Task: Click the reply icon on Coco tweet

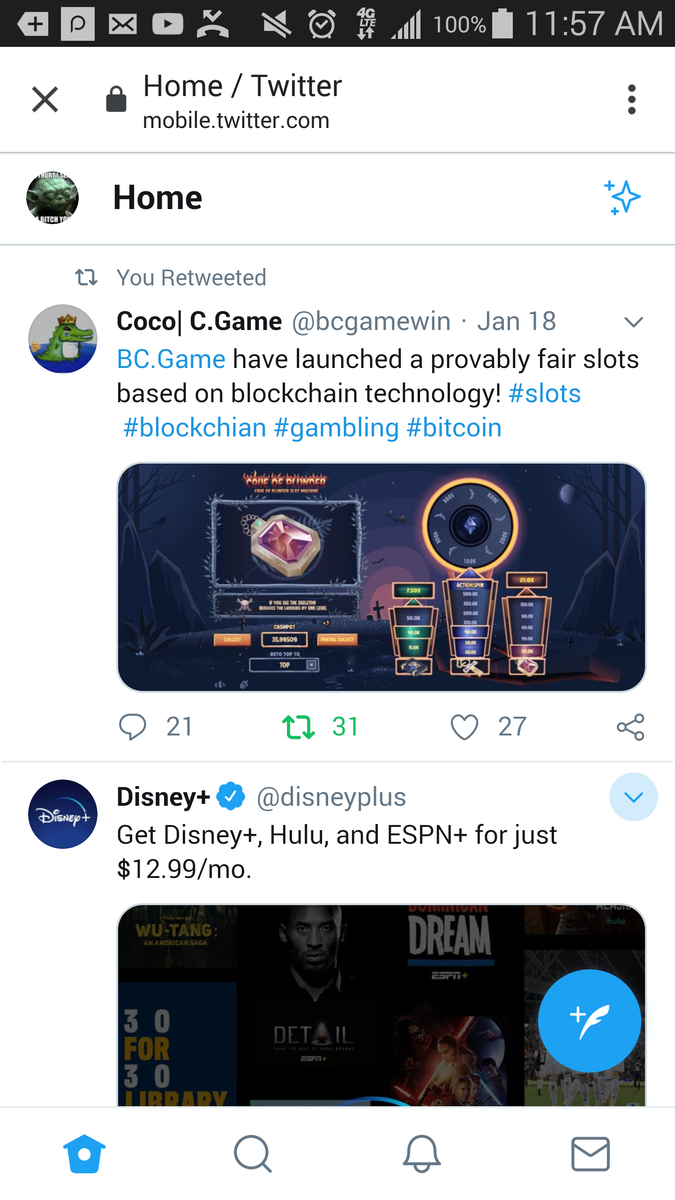Action: coord(133,727)
